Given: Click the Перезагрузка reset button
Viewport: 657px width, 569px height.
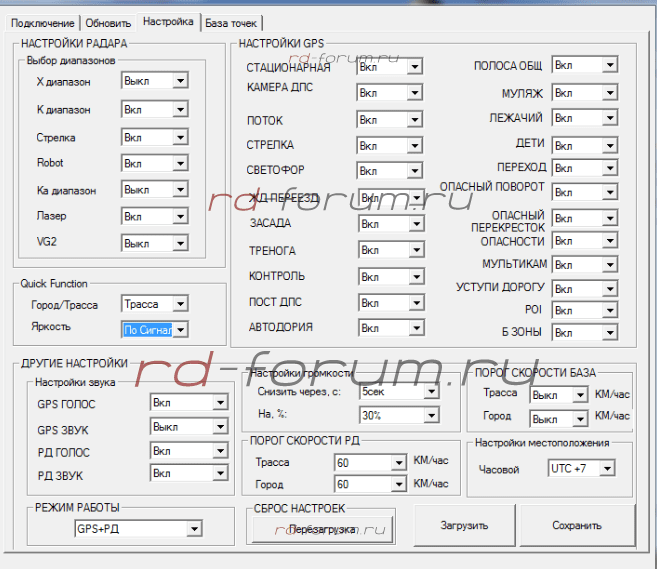Looking at the screenshot, I should [323, 529].
